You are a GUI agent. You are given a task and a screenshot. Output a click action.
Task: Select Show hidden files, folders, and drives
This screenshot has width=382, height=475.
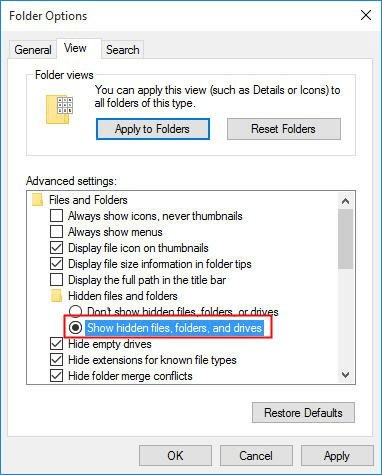[75, 328]
